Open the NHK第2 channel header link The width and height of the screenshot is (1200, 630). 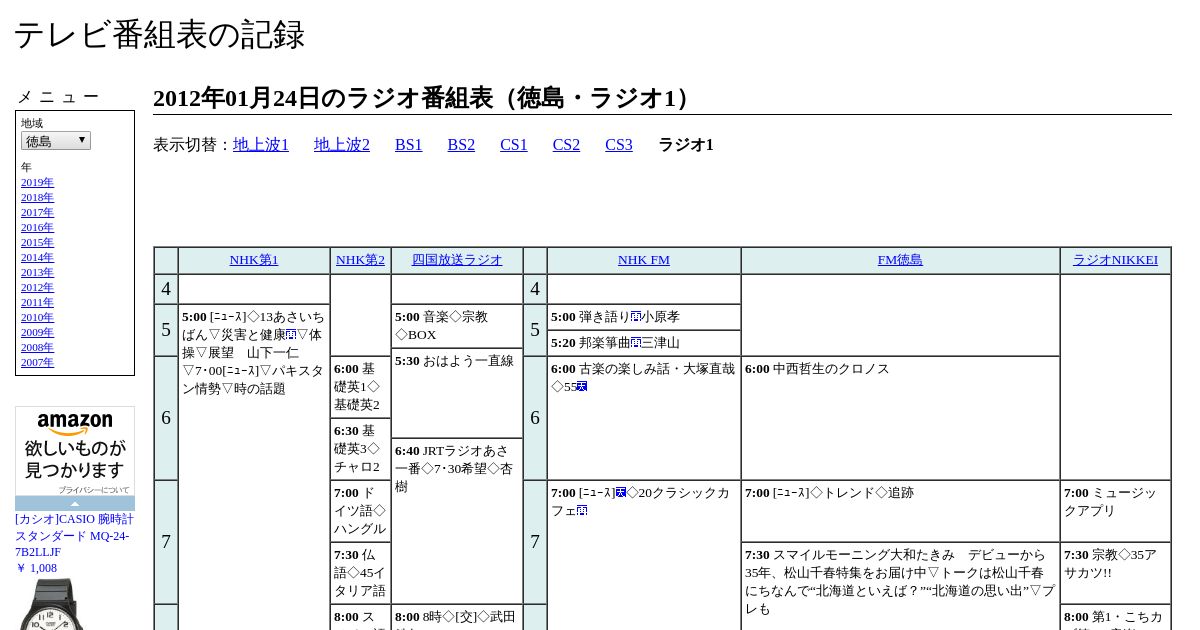pos(360,260)
